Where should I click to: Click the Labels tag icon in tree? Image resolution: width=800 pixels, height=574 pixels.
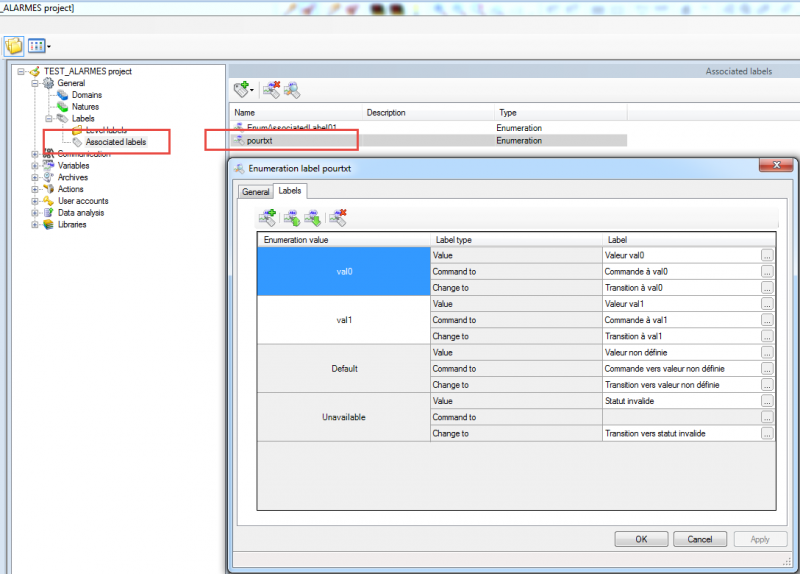[x=62, y=118]
